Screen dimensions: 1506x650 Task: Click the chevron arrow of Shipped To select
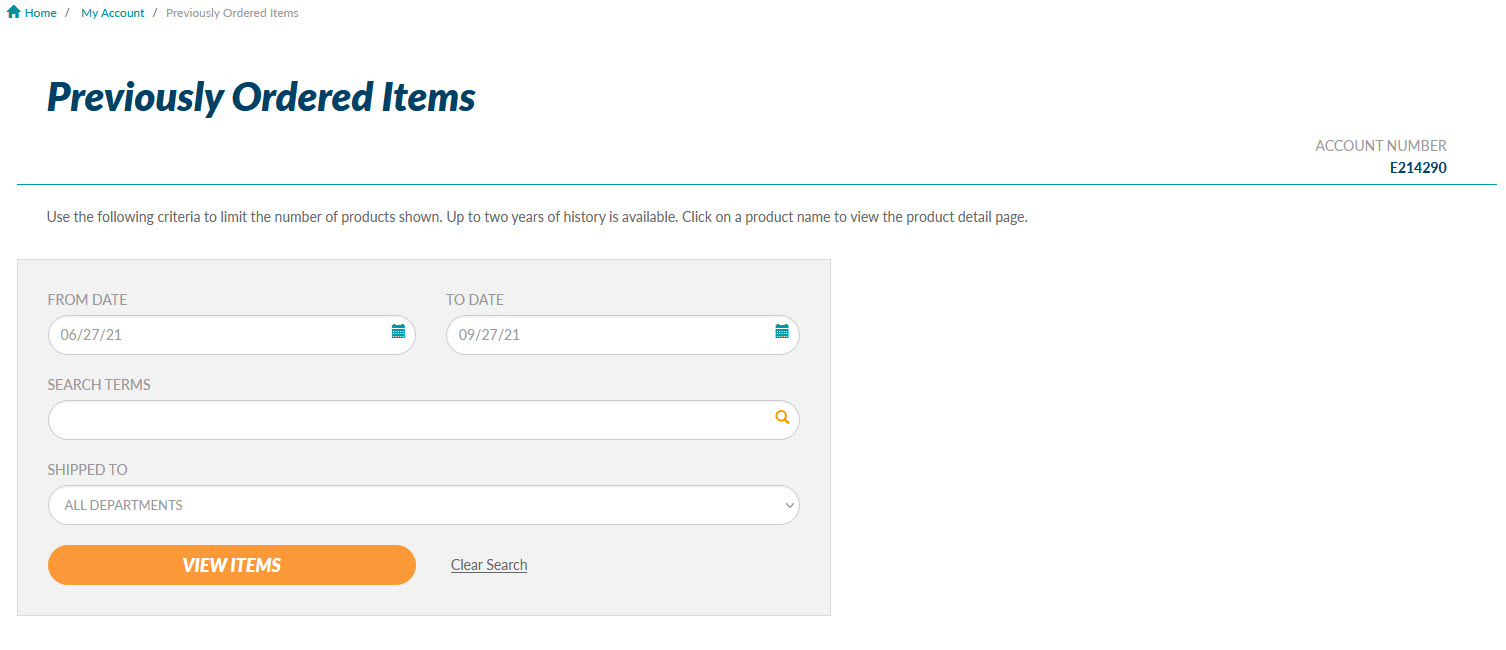(x=789, y=506)
